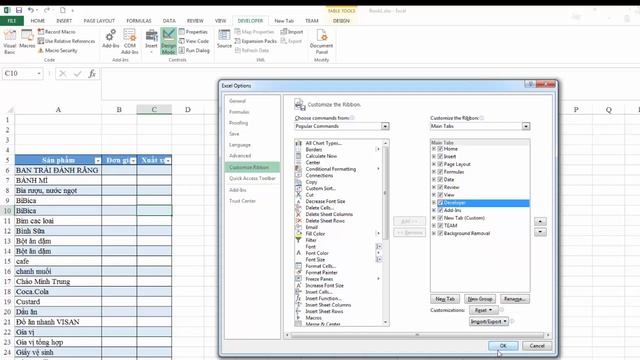Screen dimensions: 640x360
Task: Click View Code in Controls group
Action: (x=194, y=41)
